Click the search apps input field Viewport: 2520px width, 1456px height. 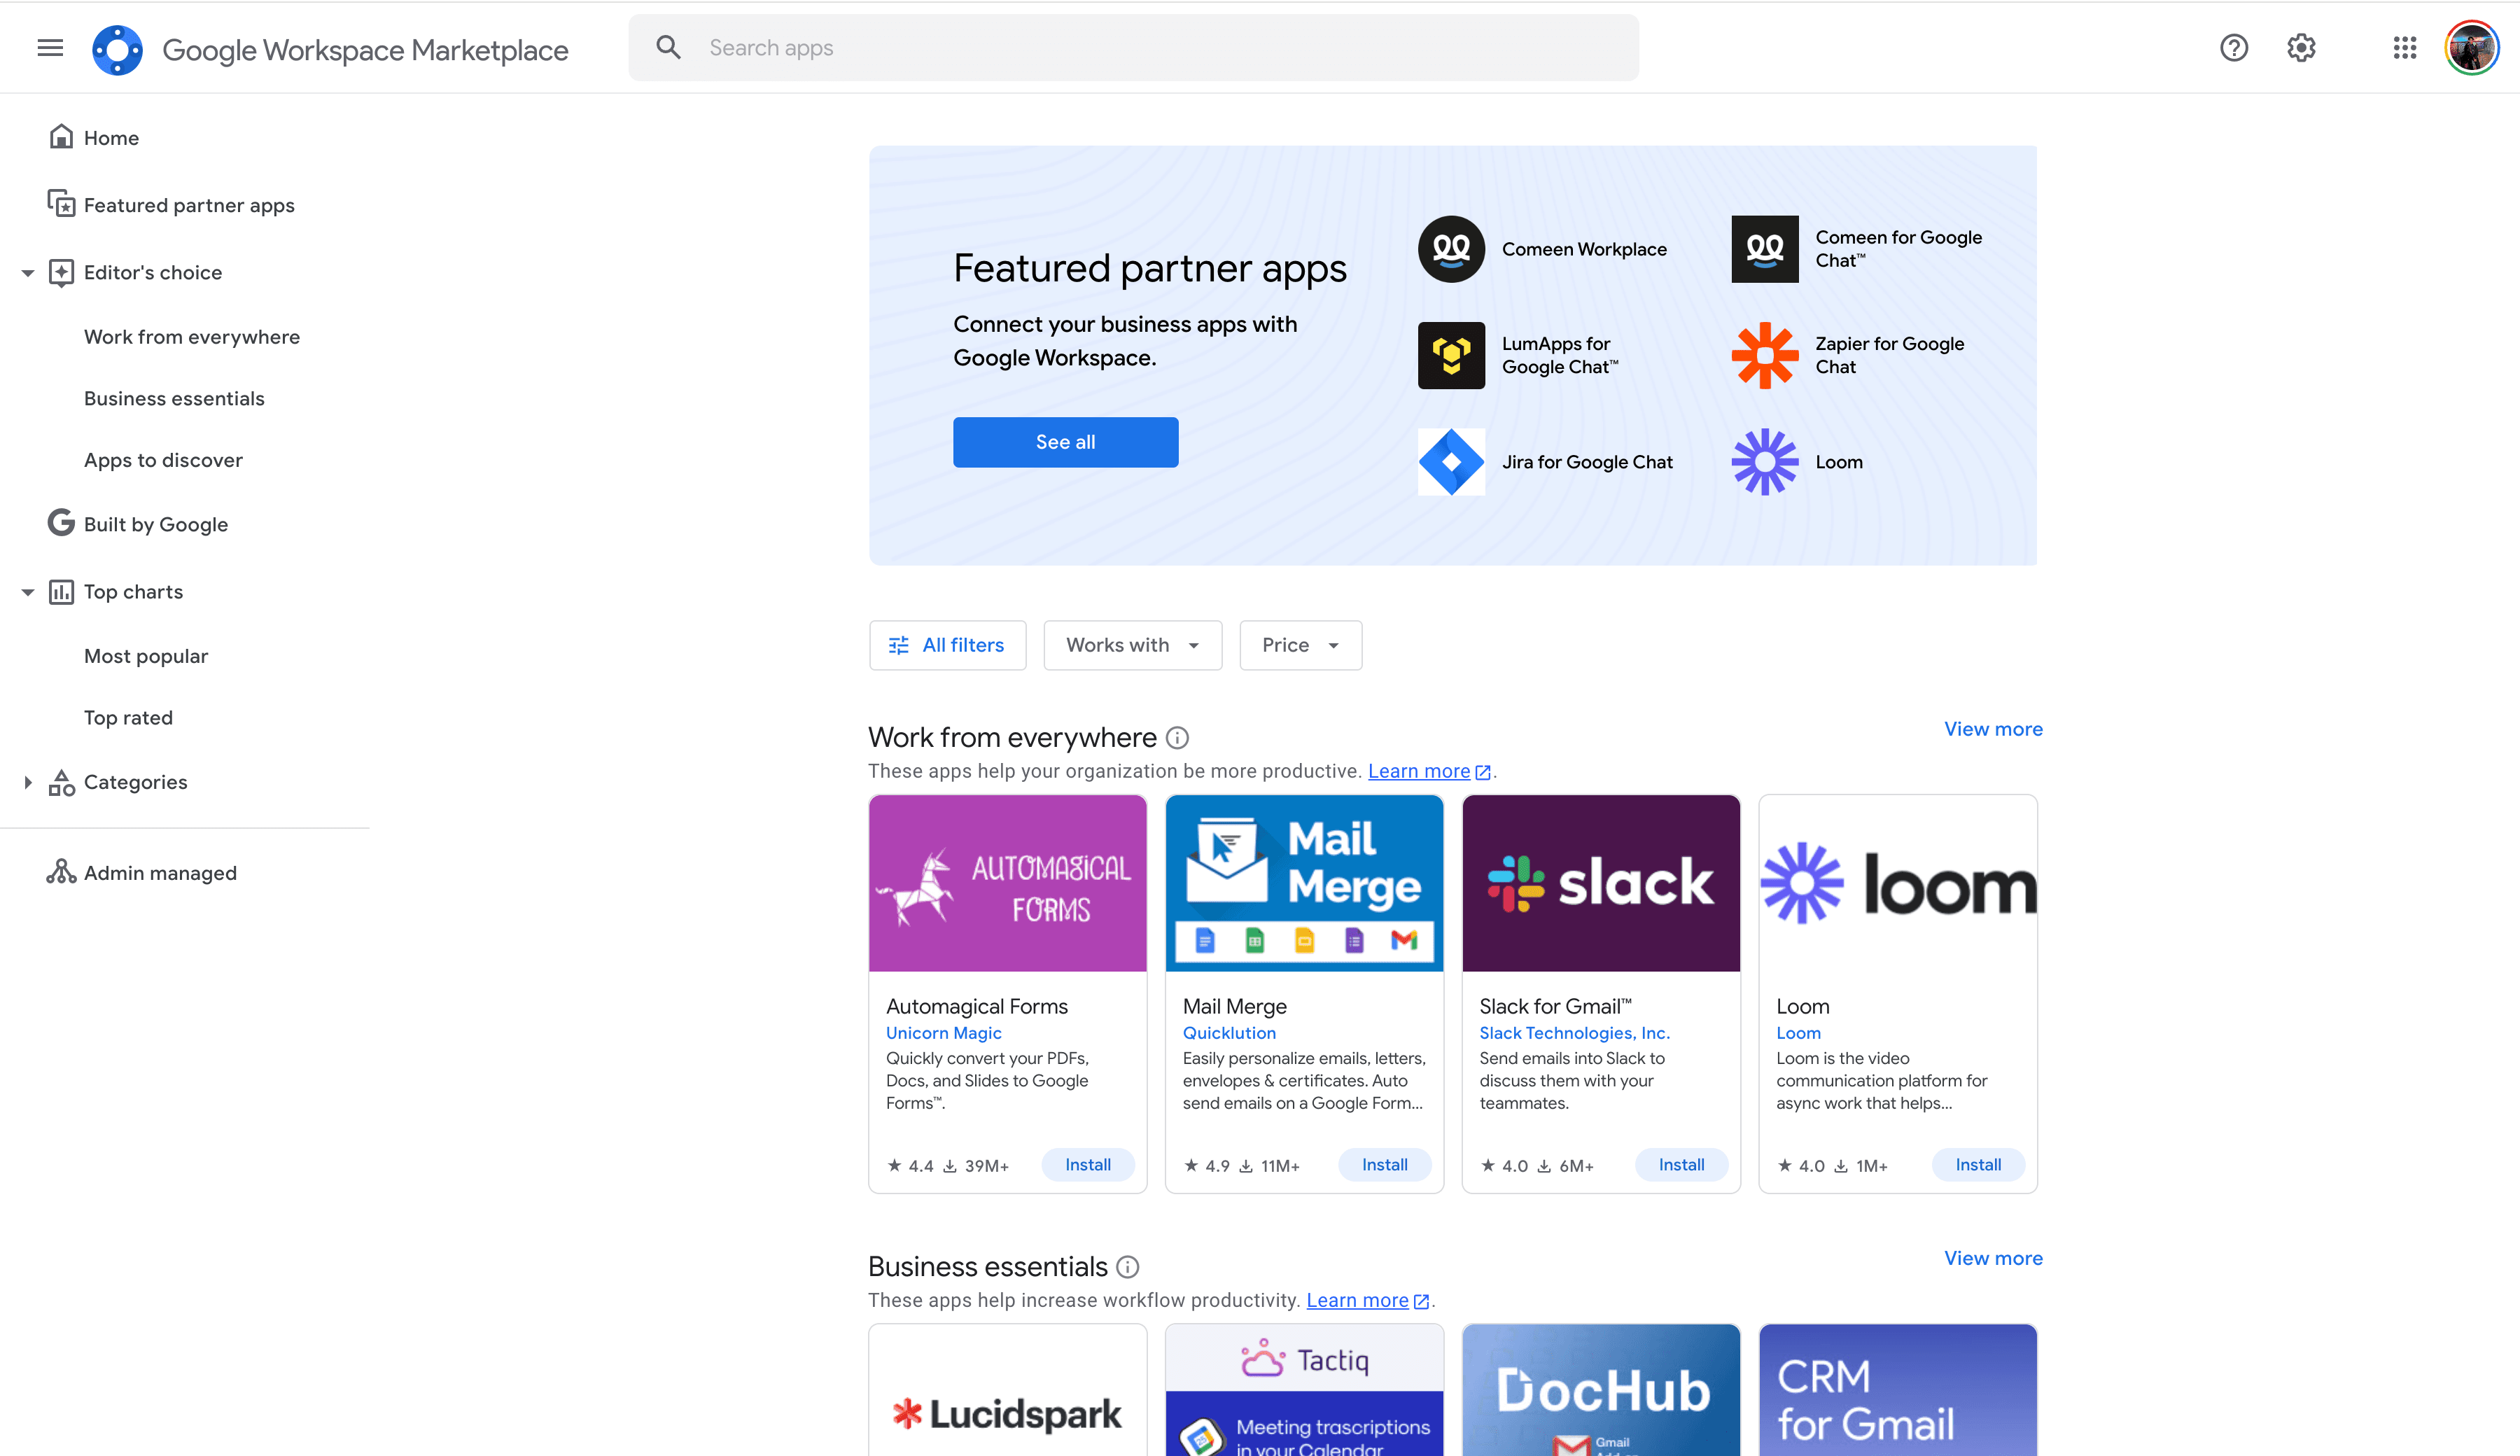[1100, 47]
